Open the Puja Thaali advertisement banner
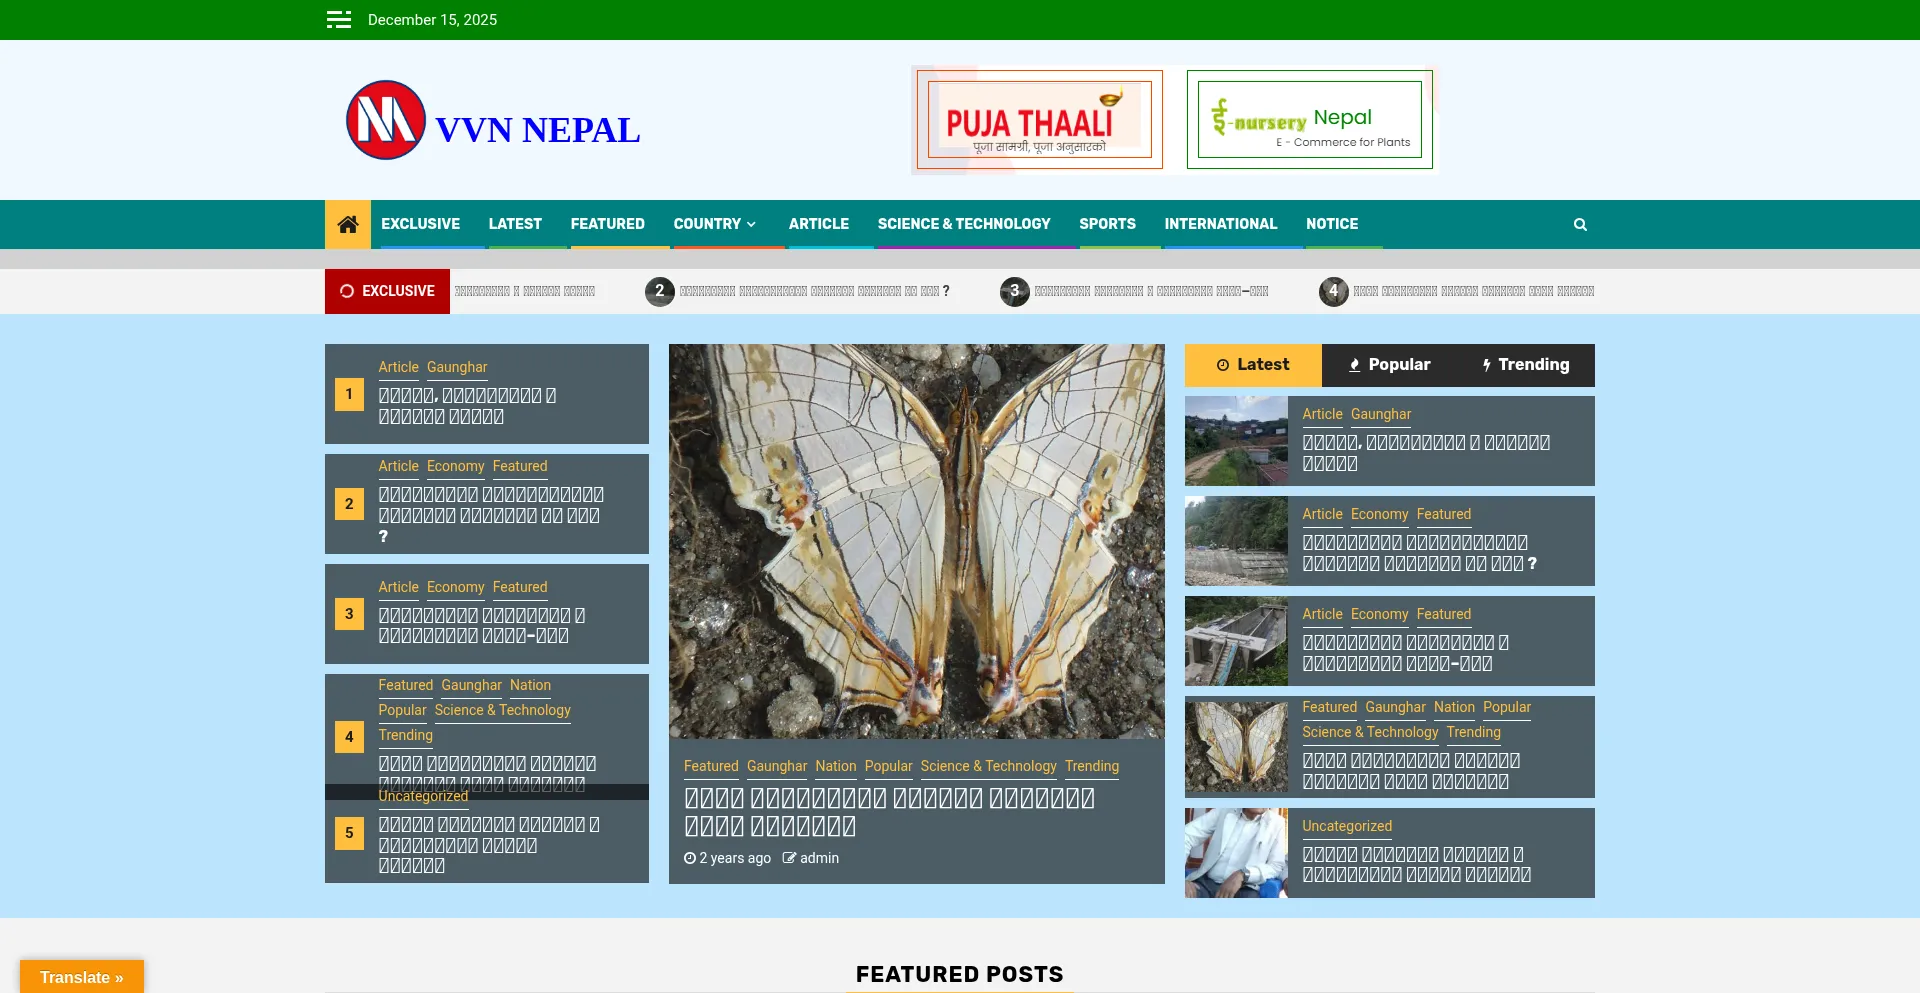The height and width of the screenshot is (993, 1920). tap(1037, 119)
